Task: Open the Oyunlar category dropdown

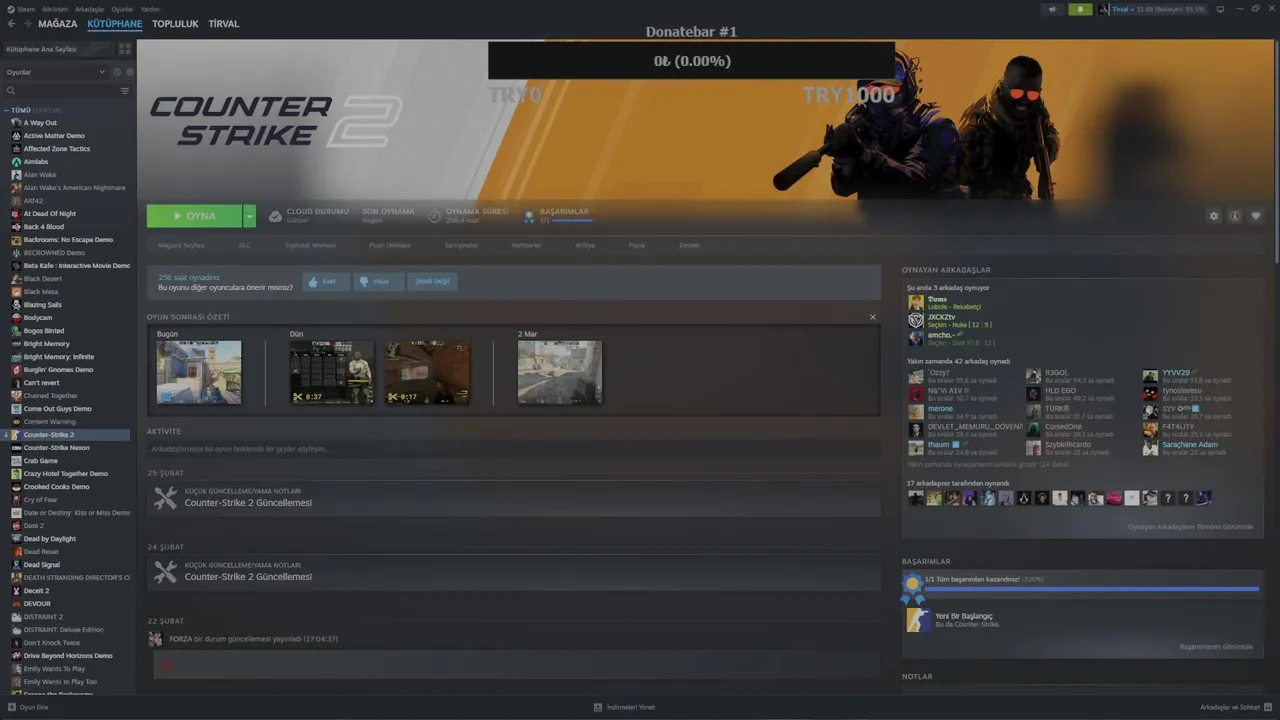Action: point(55,72)
